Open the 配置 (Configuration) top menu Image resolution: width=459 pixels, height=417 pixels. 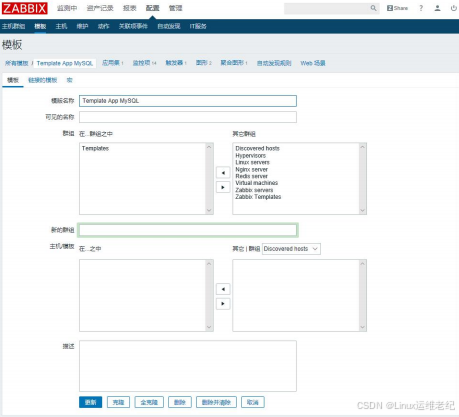(x=153, y=8)
